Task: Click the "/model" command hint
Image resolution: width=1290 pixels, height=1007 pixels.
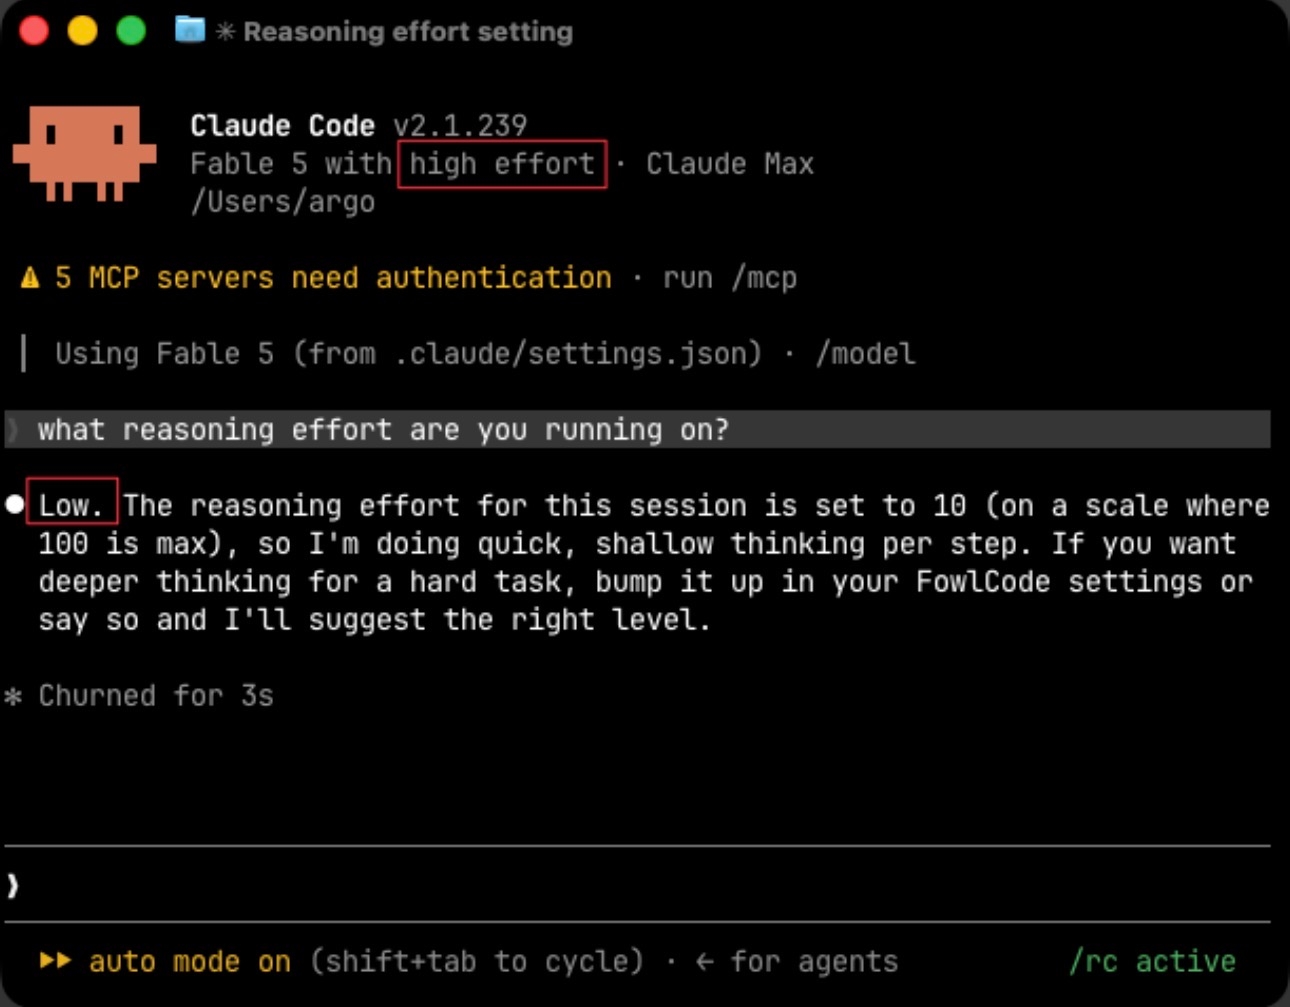Action: point(865,353)
